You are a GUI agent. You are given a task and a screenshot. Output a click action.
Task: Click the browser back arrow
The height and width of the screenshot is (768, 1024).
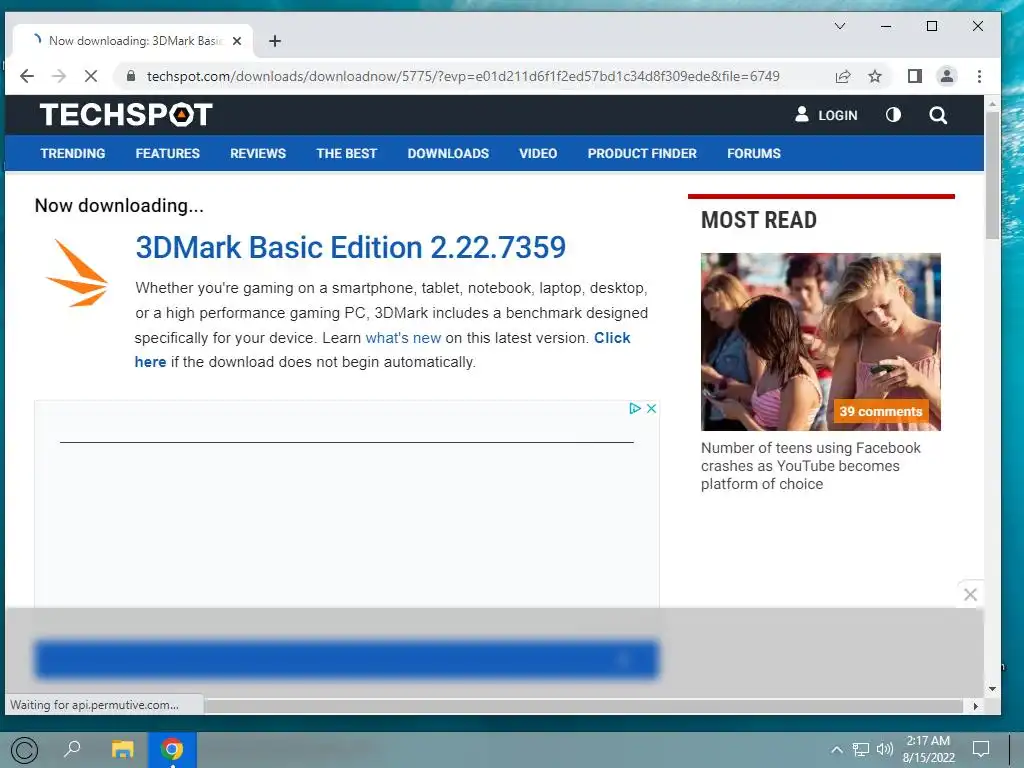point(27,76)
